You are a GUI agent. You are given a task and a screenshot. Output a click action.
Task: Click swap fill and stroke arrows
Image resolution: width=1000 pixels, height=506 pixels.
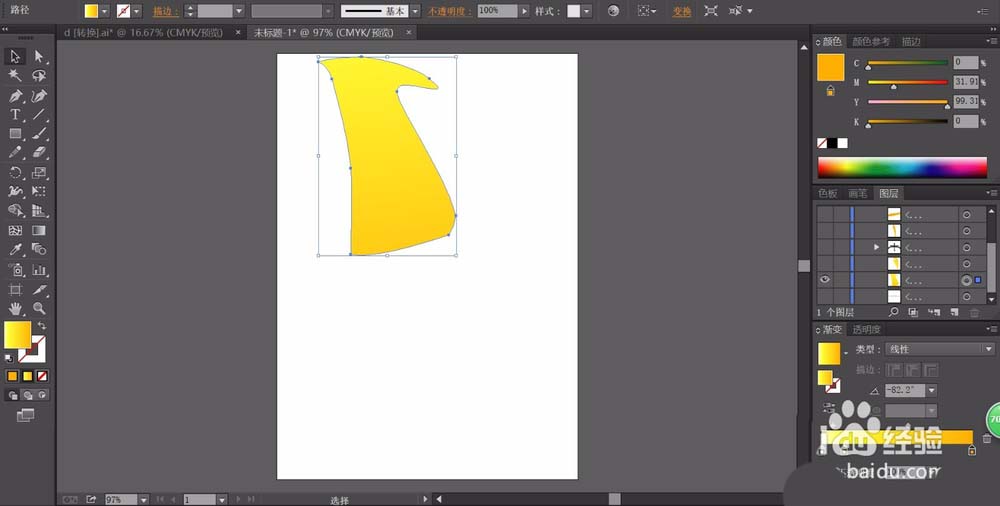(x=42, y=326)
